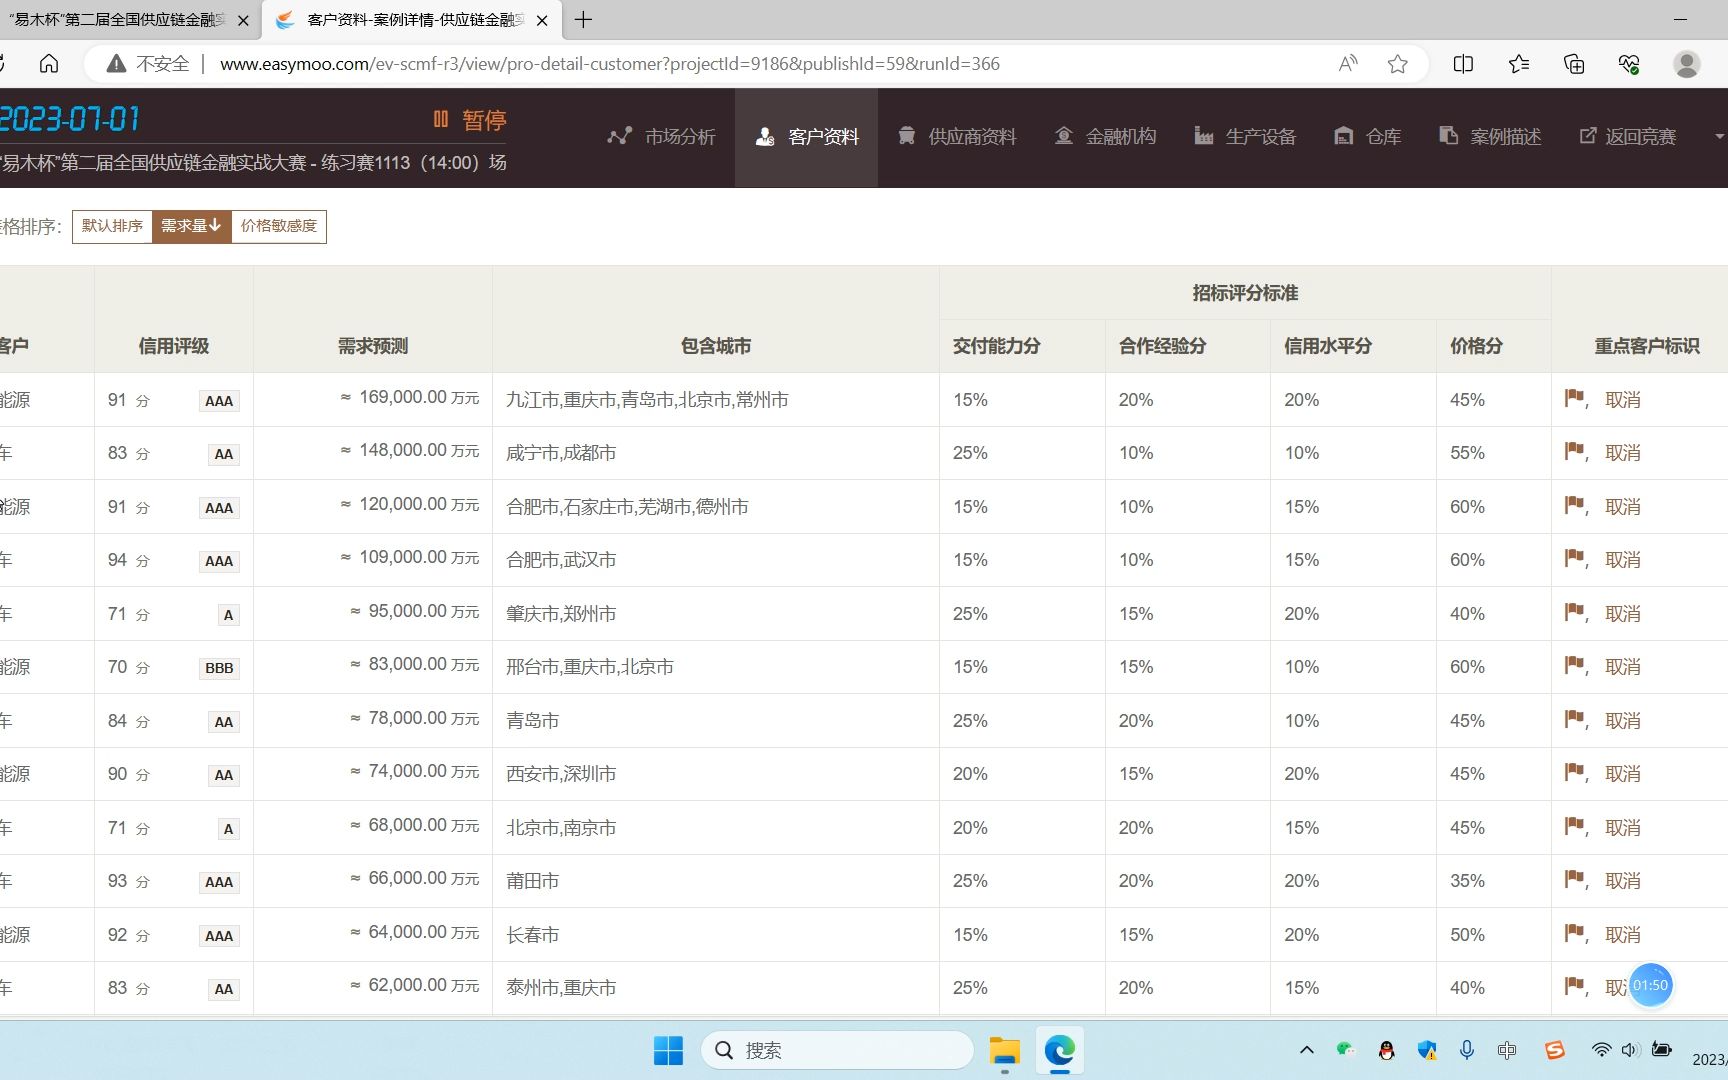The image size is (1728, 1080).
Task: Open the browser collections icon
Action: (1574, 64)
